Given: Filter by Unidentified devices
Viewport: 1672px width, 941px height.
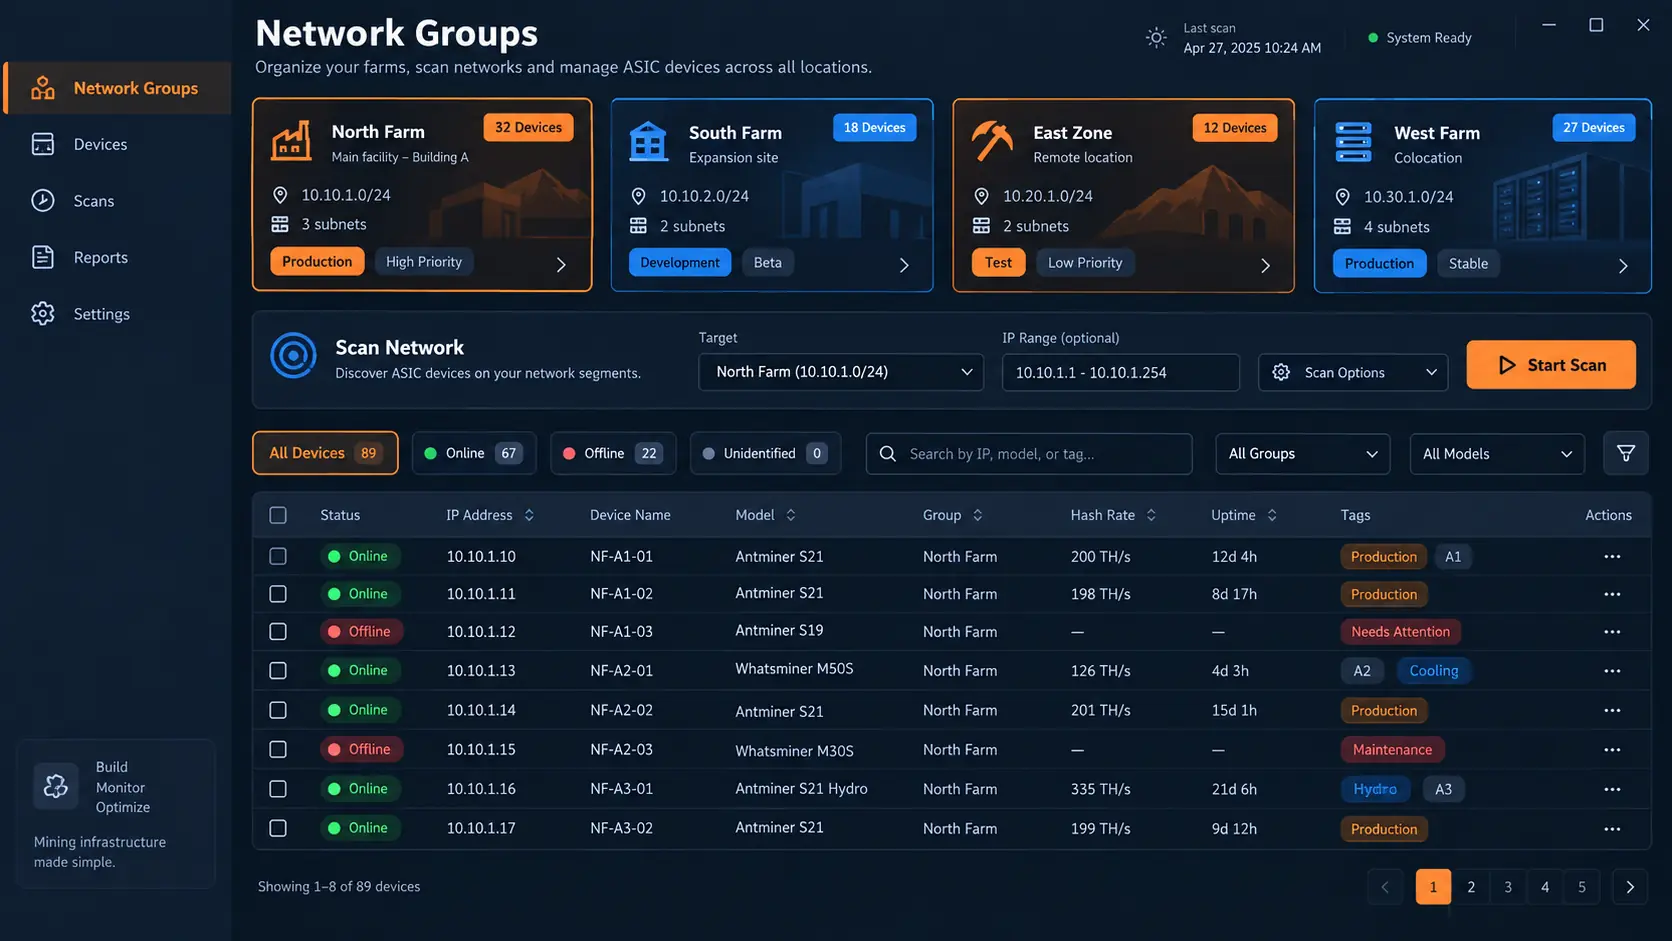Looking at the screenshot, I should (765, 453).
